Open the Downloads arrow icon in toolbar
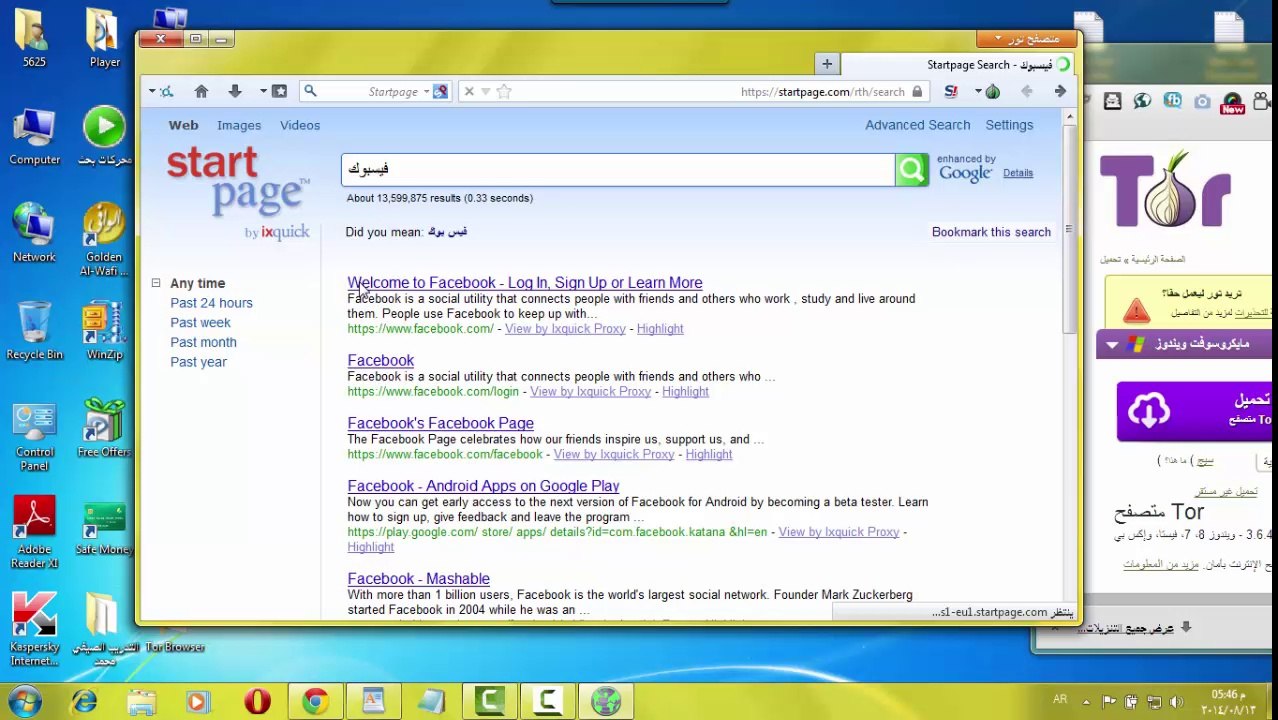This screenshot has width=1278, height=720. pyautogui.click(x=235, y=91)
